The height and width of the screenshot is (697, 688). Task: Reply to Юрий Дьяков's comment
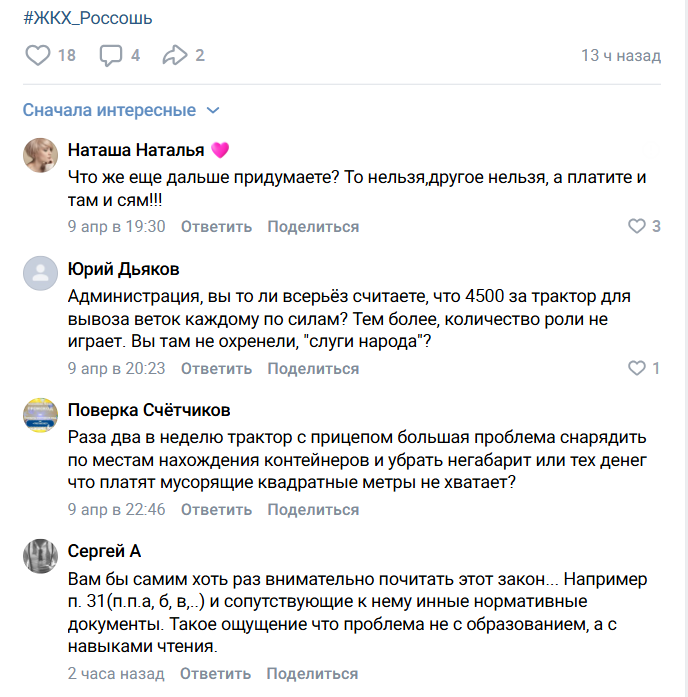pos(216,368)
